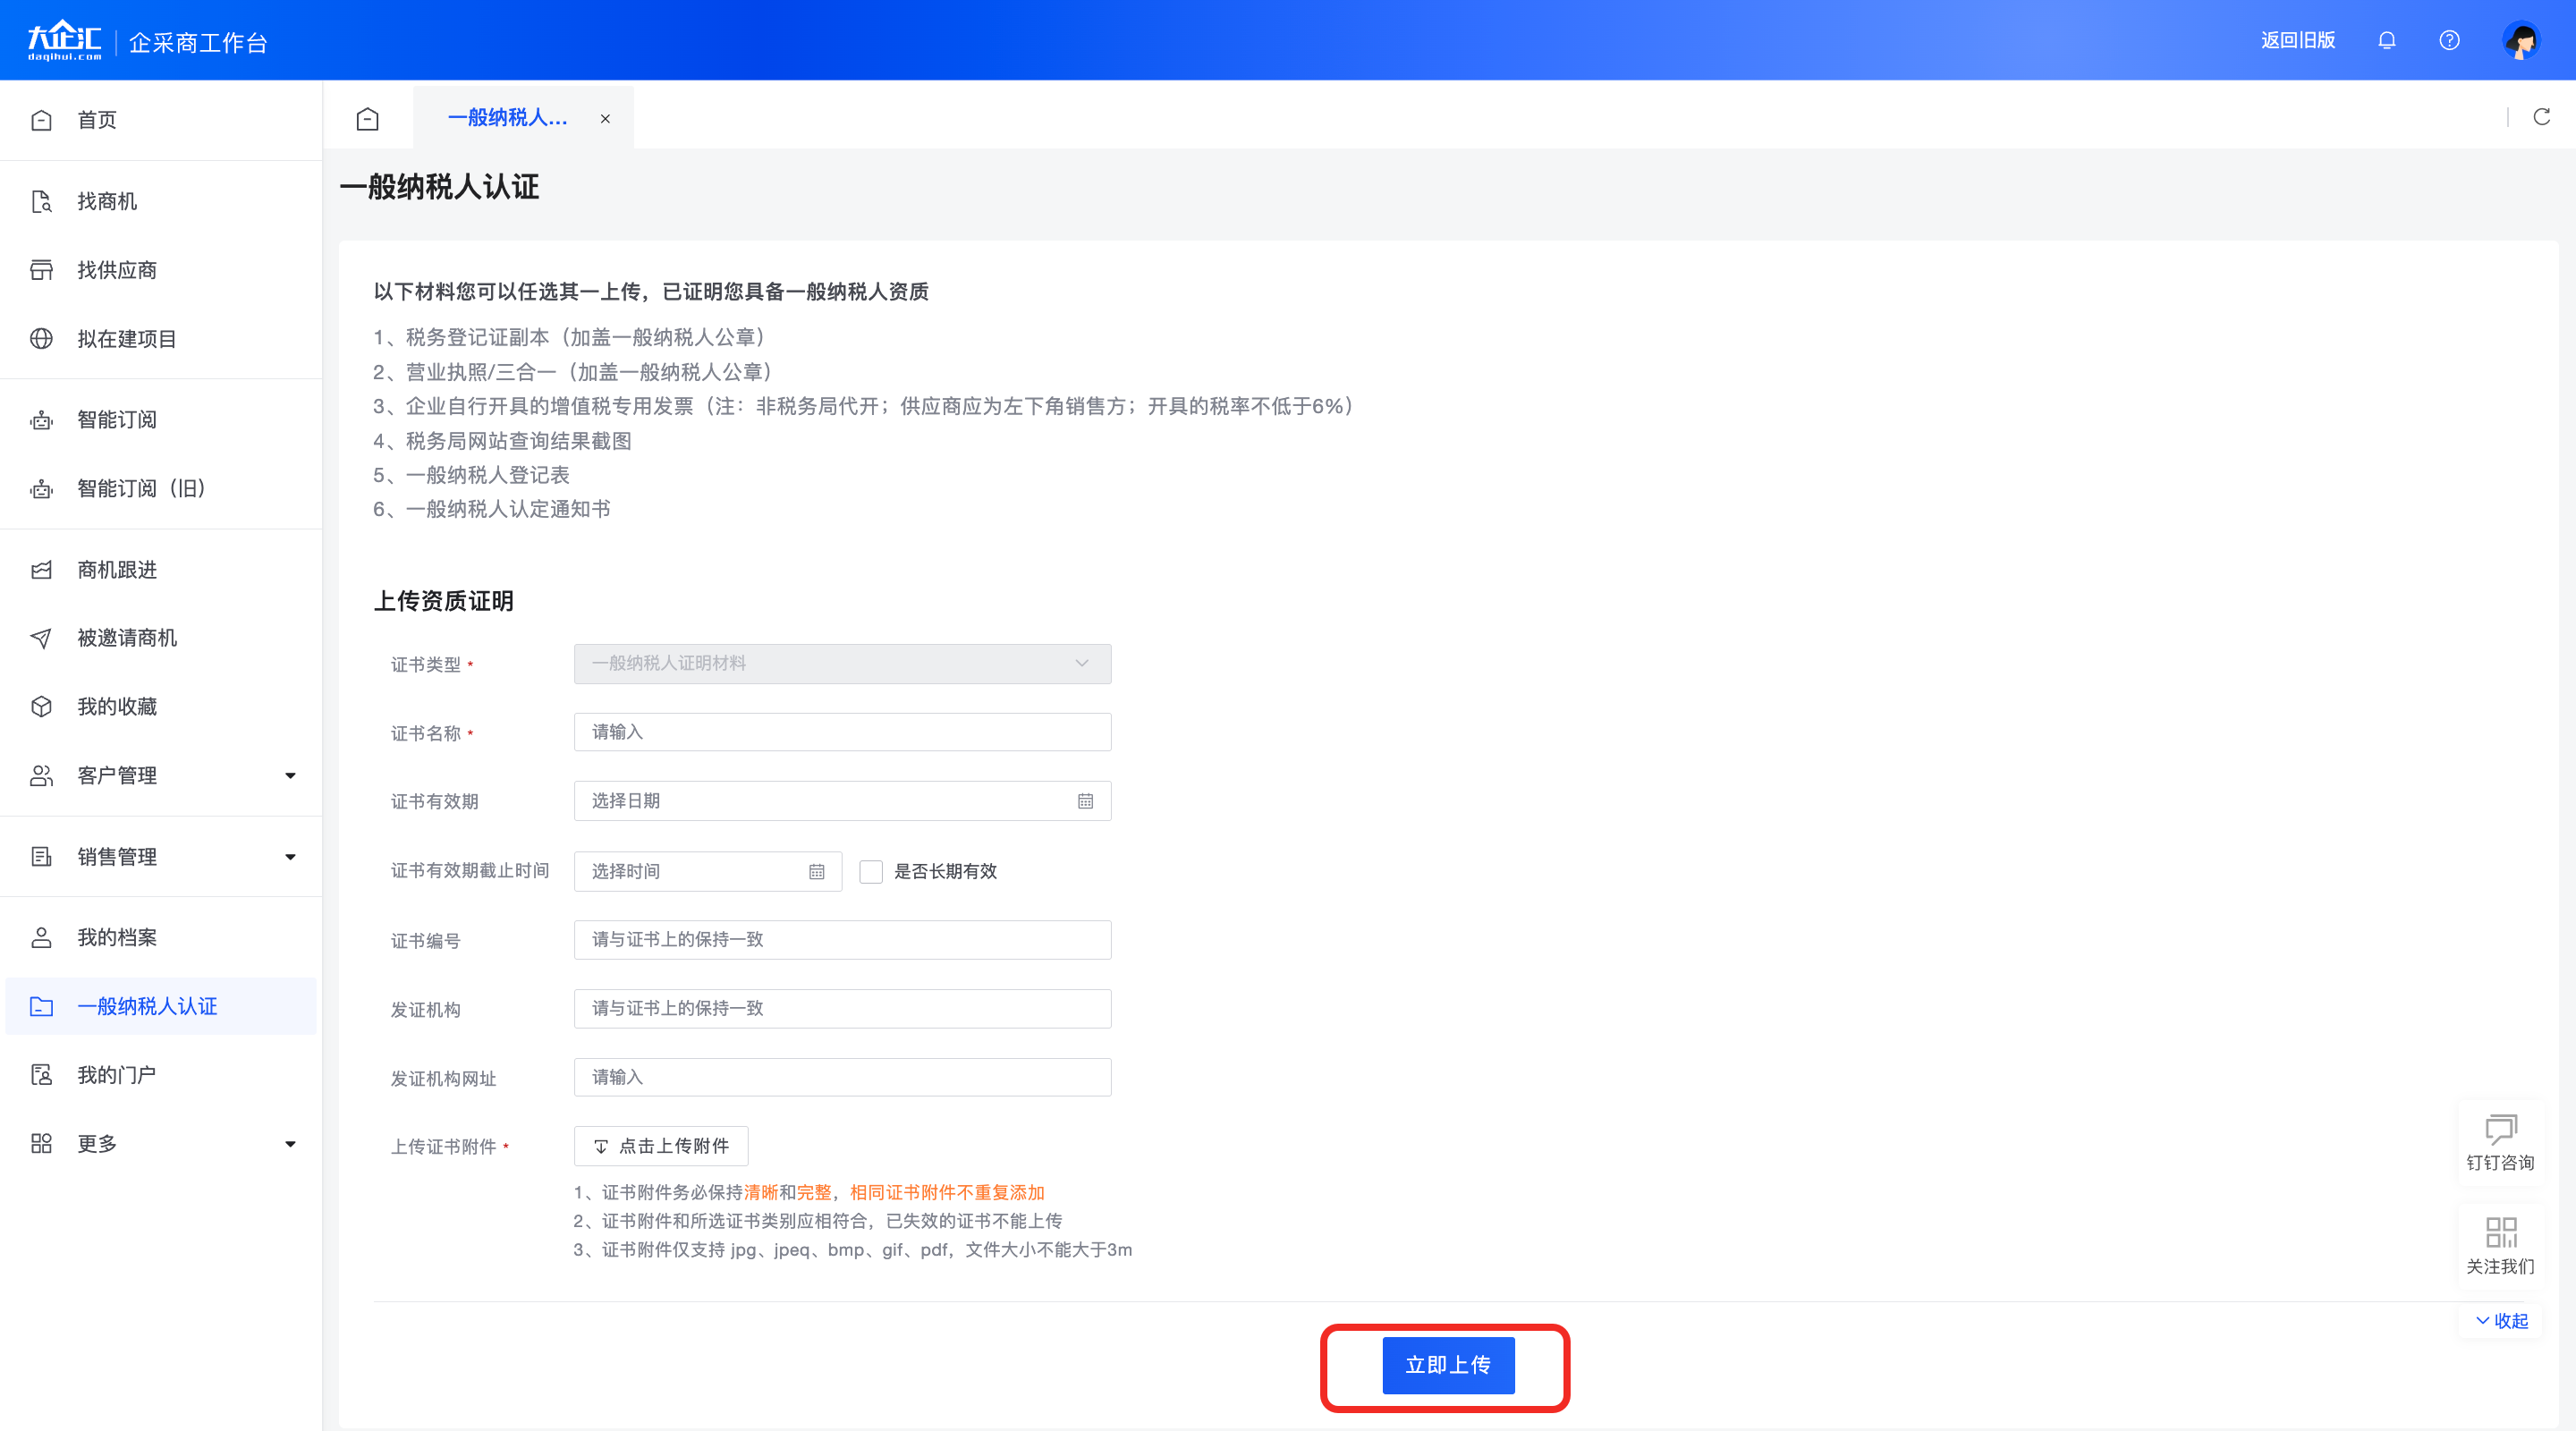Click the 客户管理 people icon
This screenshot has width=2576, height=1431.
click(x=41, y=776)
